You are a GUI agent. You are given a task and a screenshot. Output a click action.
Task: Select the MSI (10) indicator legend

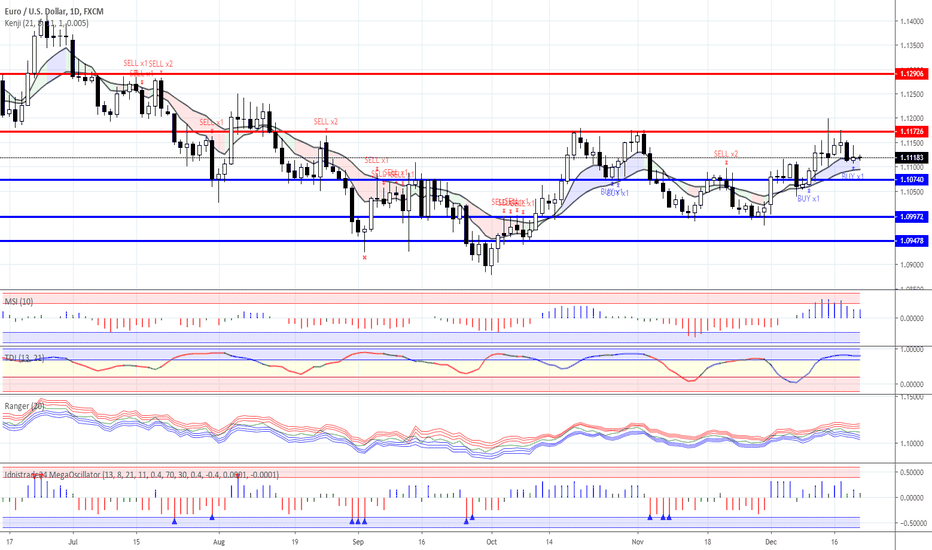[19, 300]
